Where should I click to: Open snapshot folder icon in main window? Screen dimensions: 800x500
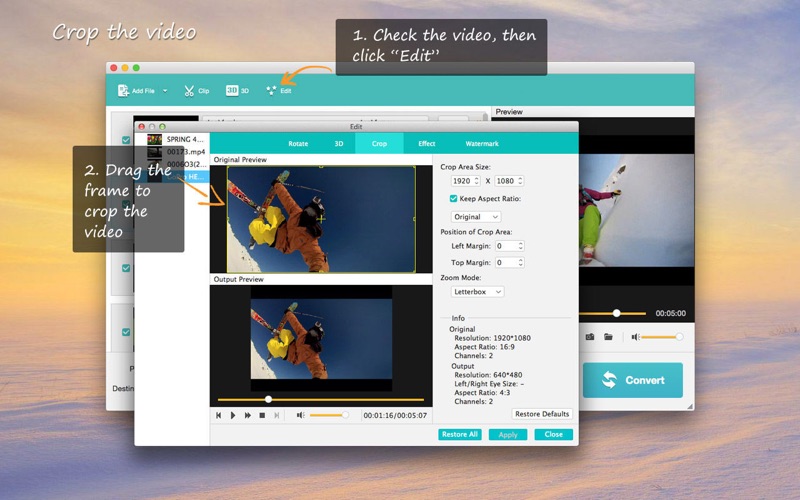(x=608, y=337)
